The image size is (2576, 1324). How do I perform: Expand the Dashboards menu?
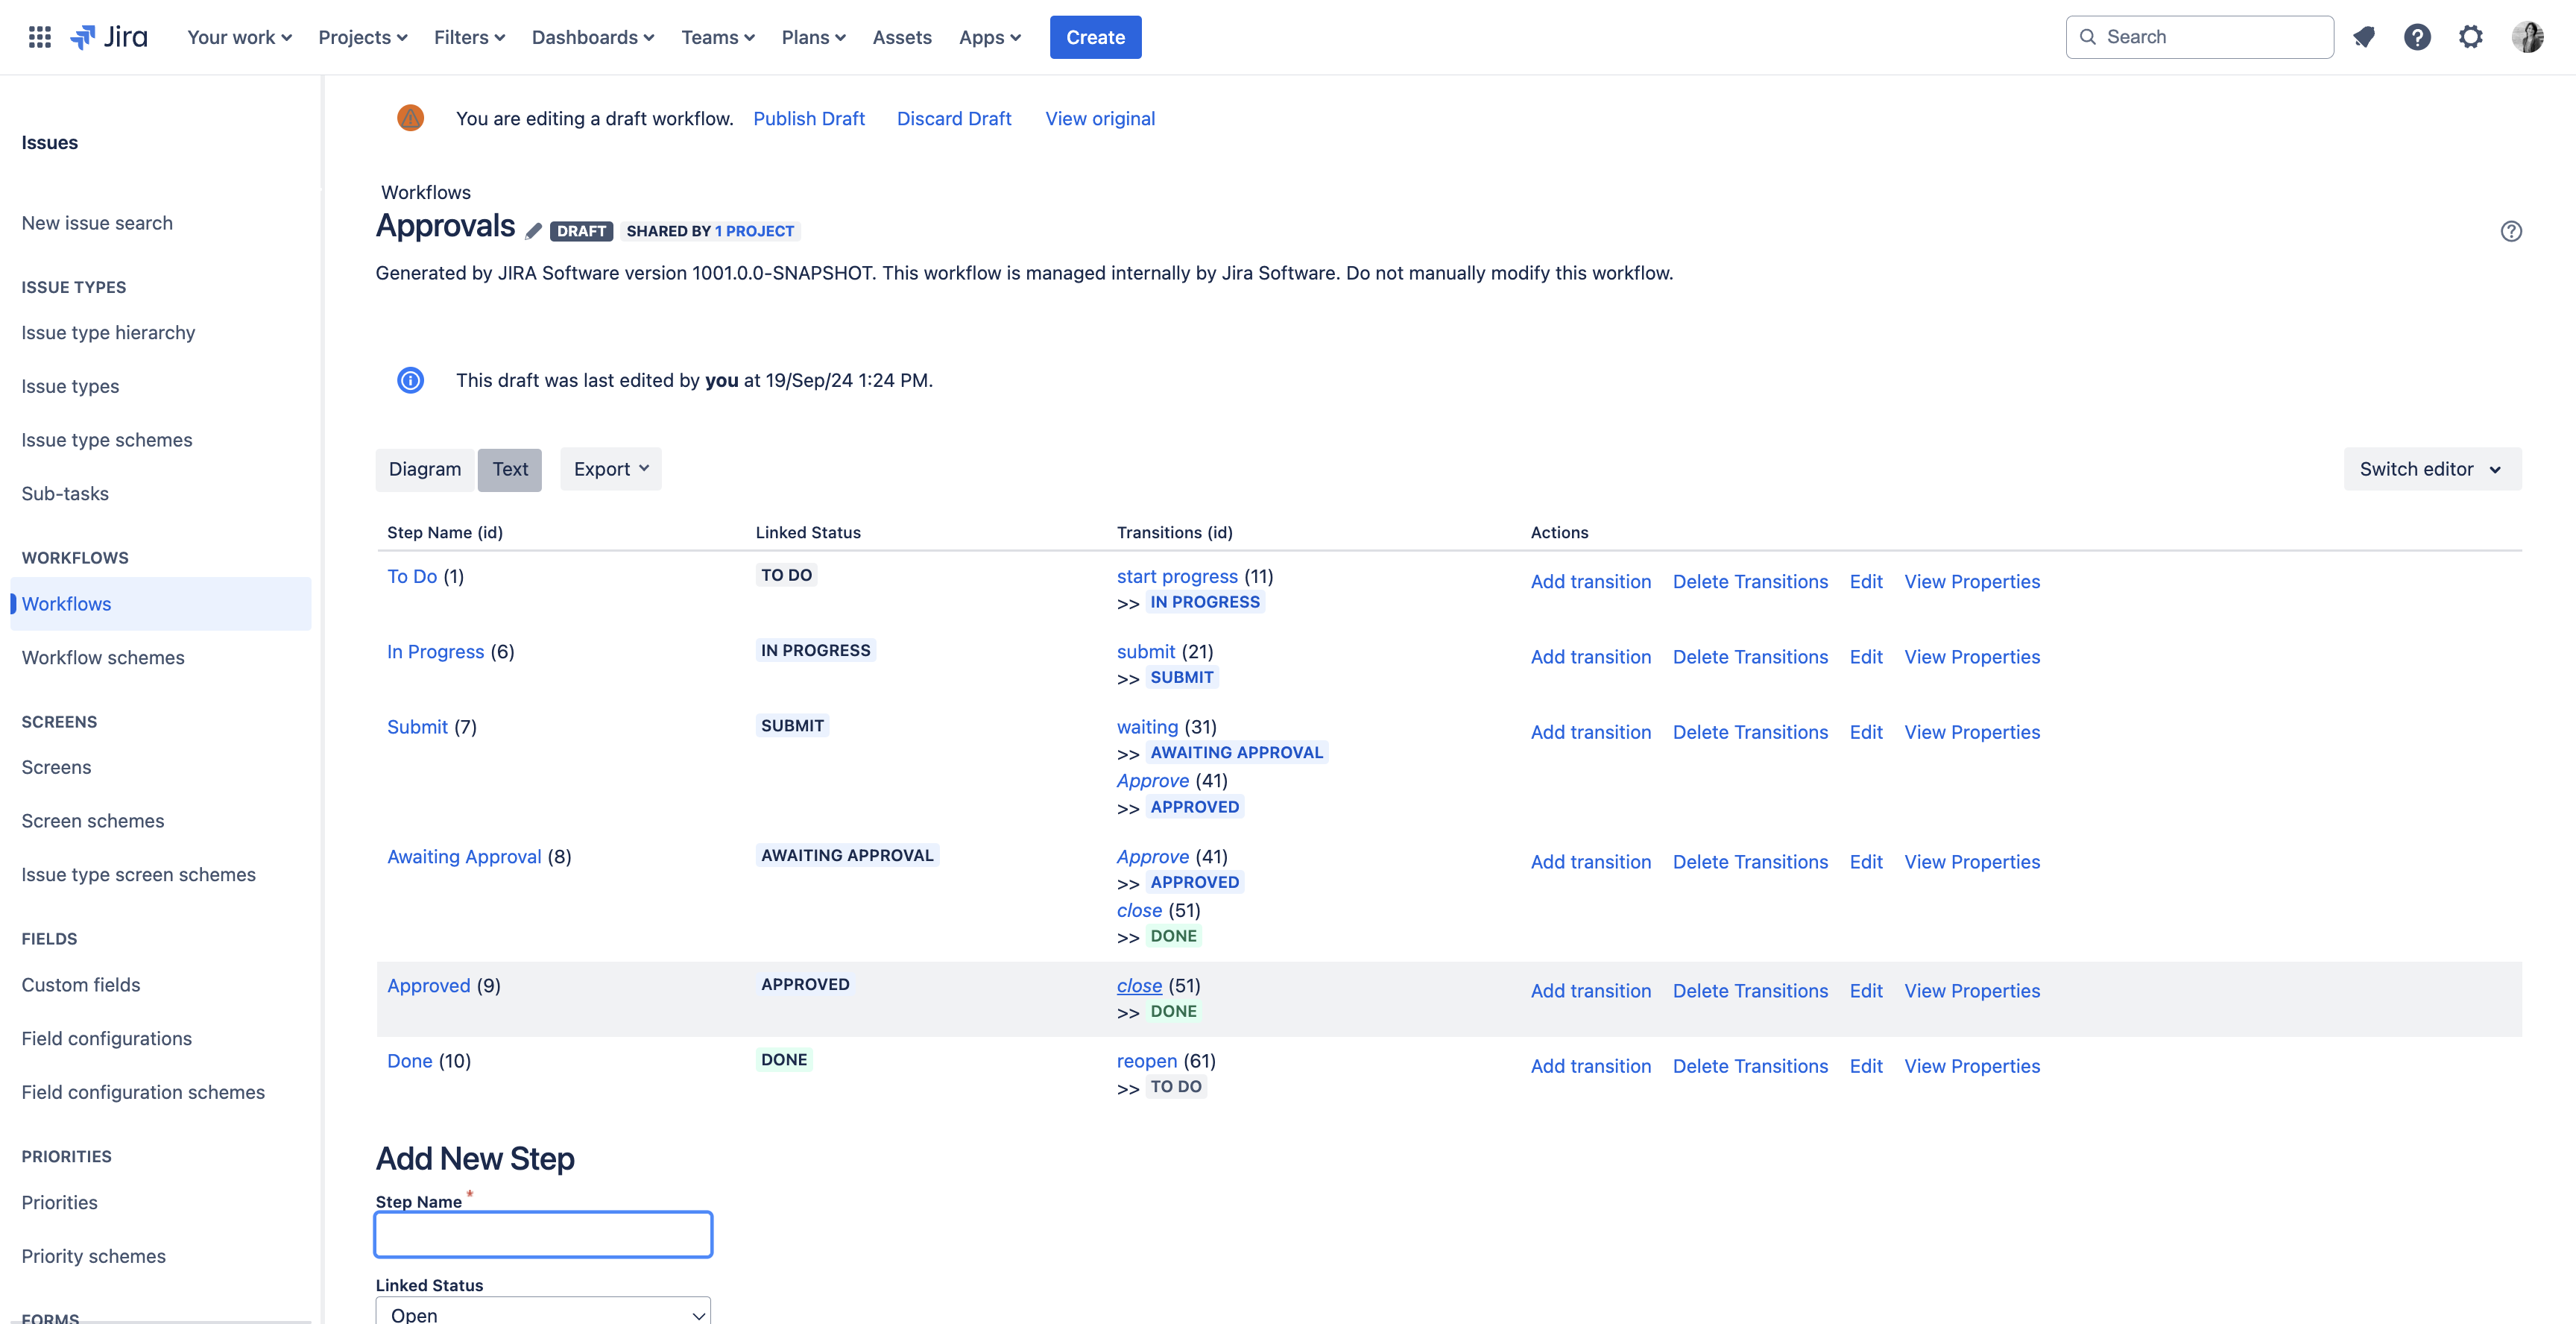pos(593,37)
